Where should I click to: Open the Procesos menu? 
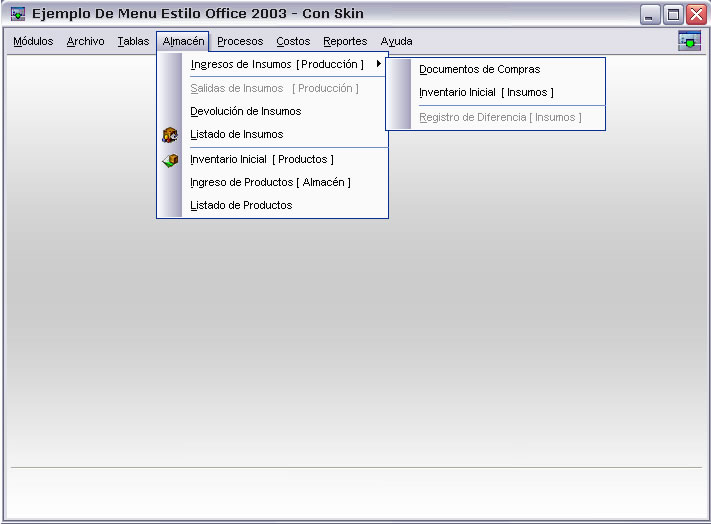click(240, 42)
